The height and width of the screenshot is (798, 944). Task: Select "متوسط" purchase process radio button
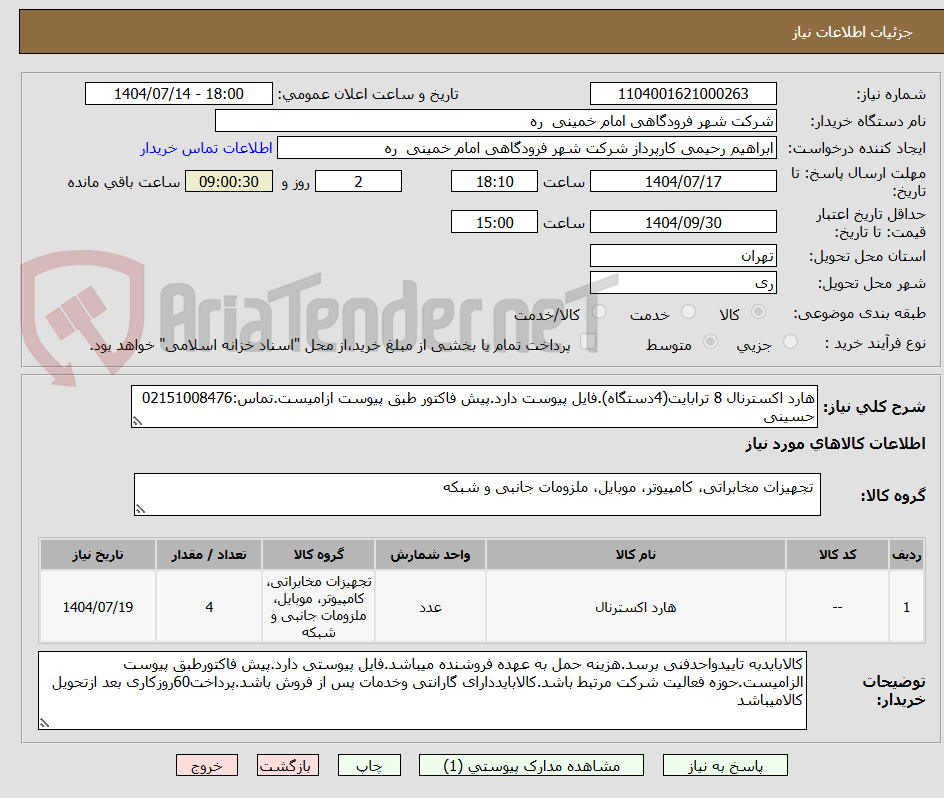(x=710, y=341)
